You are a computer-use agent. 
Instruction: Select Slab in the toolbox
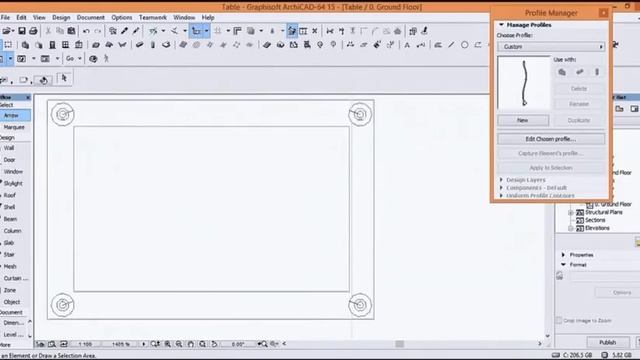[9, 242]
